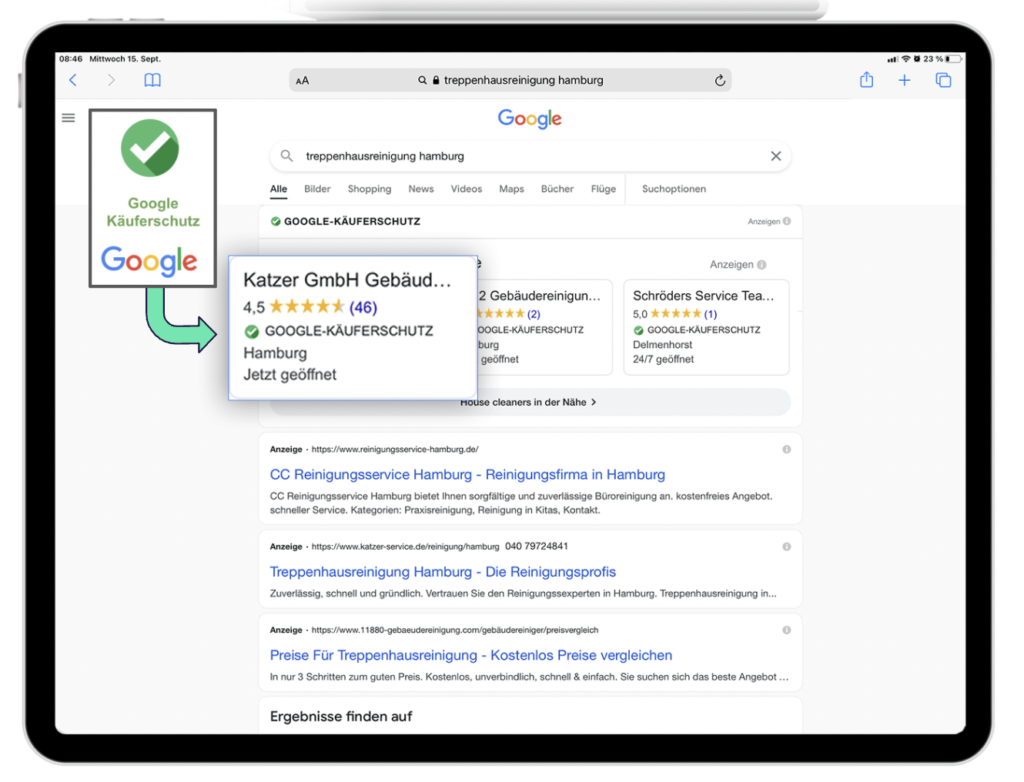This screenshot has width=1024, height=782.
Task: Open the Google hamburger menu
Action: coord(68,118)
